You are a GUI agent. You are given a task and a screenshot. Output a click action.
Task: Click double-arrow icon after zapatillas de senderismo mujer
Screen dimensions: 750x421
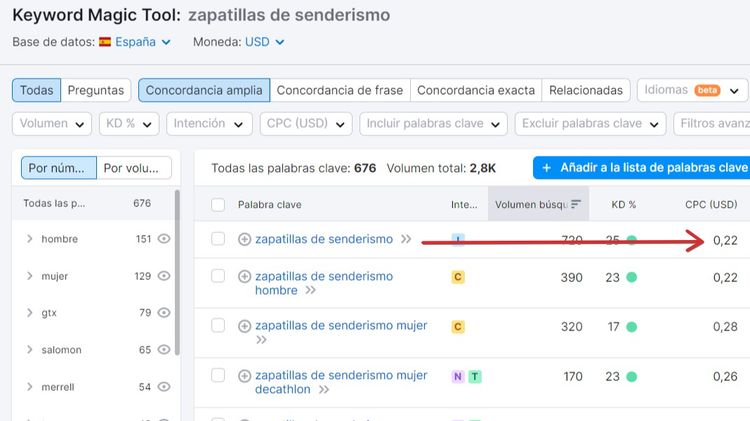pos(261,340)
